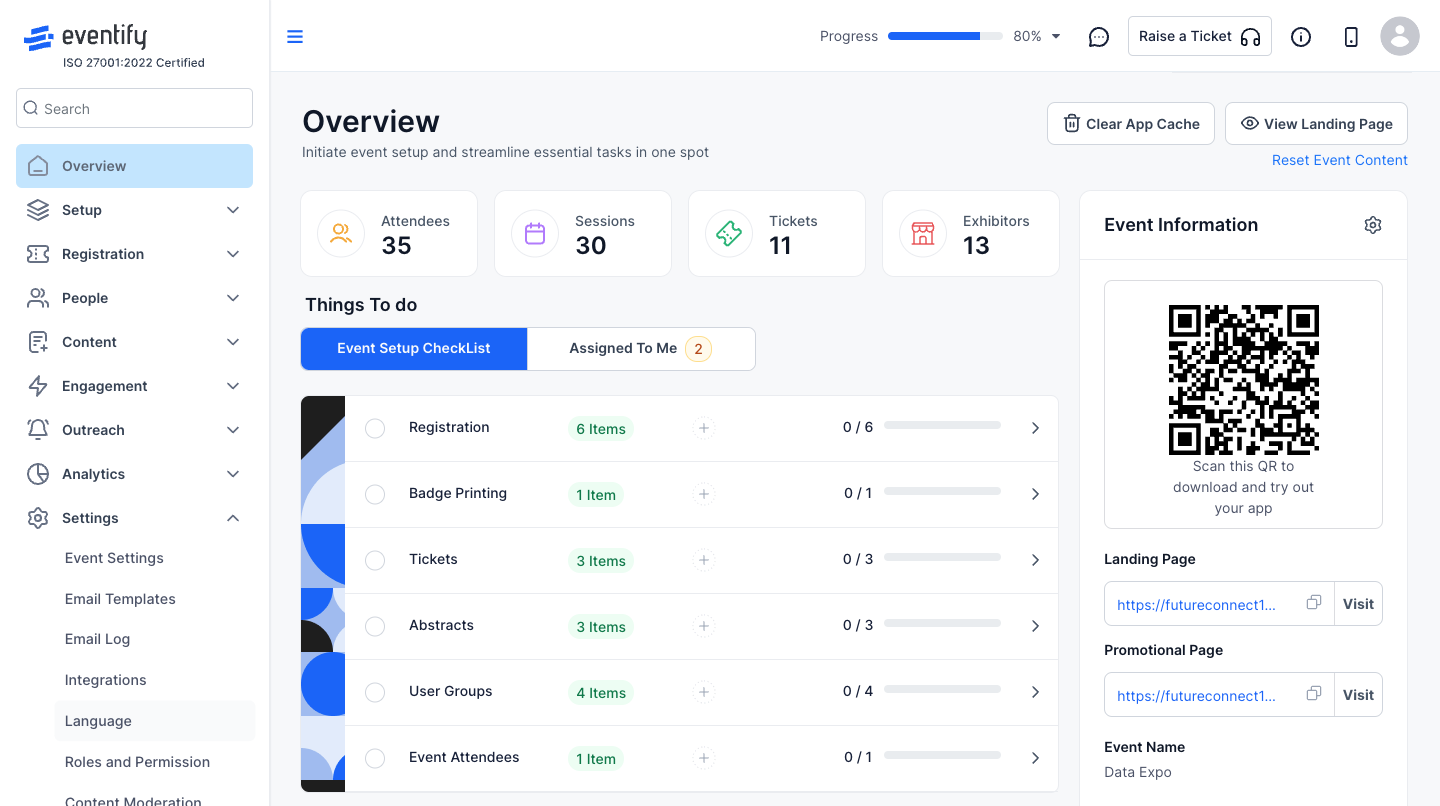Click the app download QR code

point(1244,380)
